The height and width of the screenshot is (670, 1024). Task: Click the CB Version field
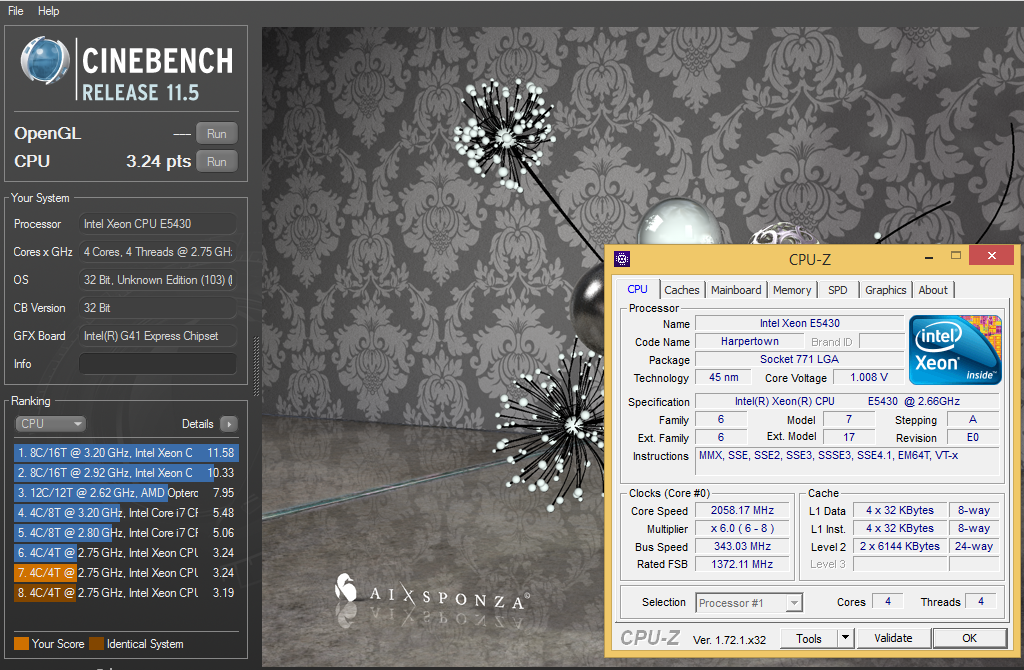(157, 308)
